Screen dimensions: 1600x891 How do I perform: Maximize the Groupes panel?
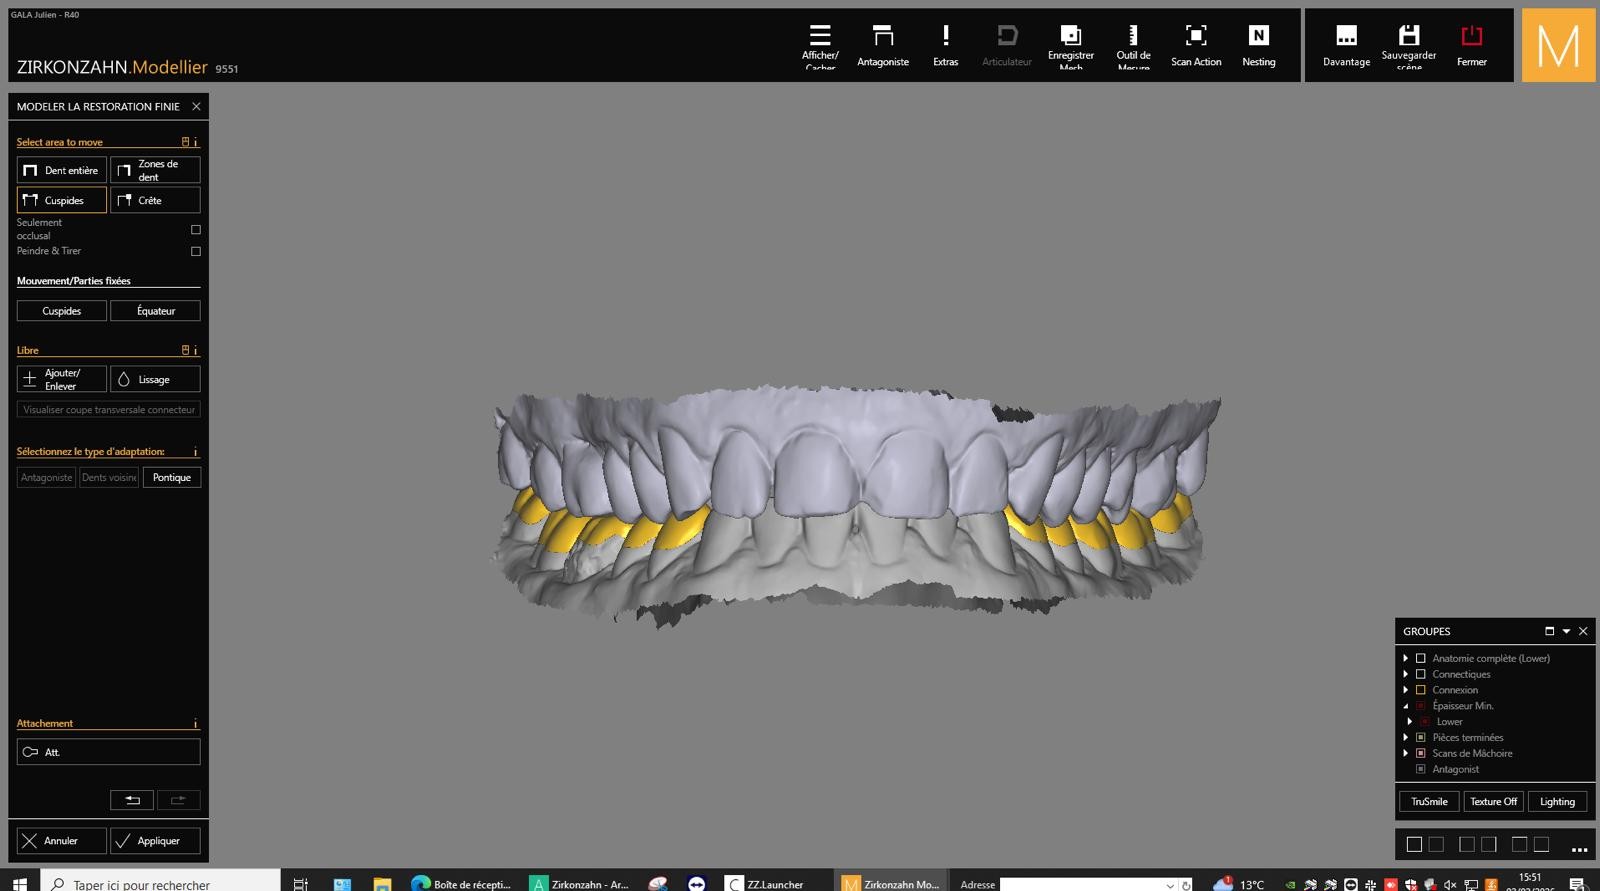click(1549, 631)
